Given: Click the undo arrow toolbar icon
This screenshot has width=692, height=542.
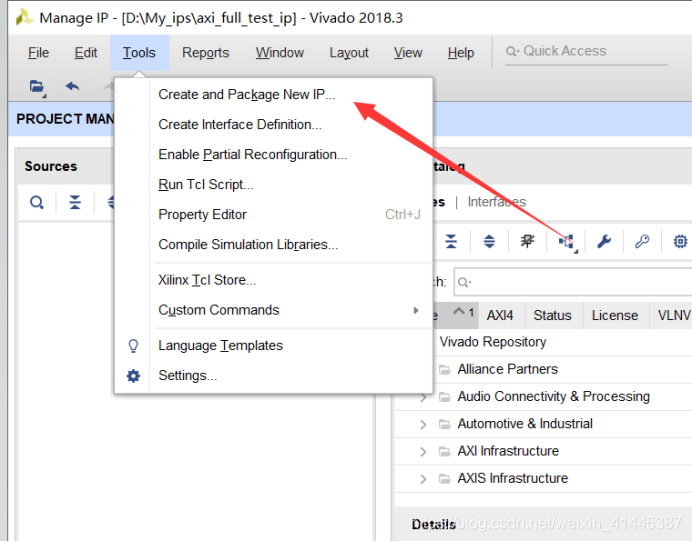Looking at the screenshot, I should pos(72,86).
